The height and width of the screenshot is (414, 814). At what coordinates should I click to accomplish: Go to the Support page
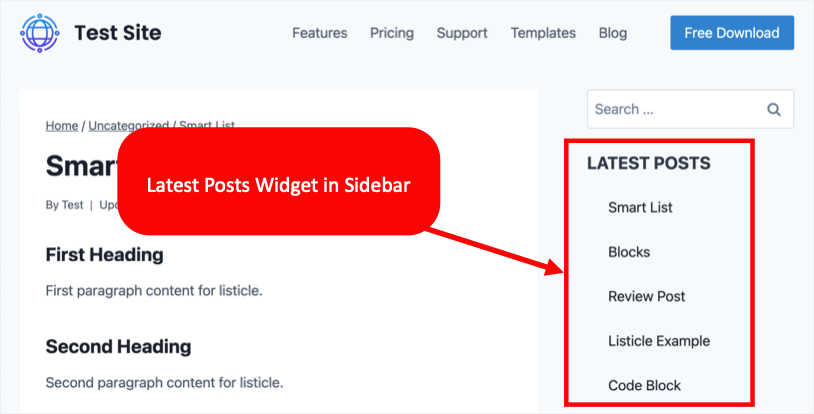[x=462, y=33]
